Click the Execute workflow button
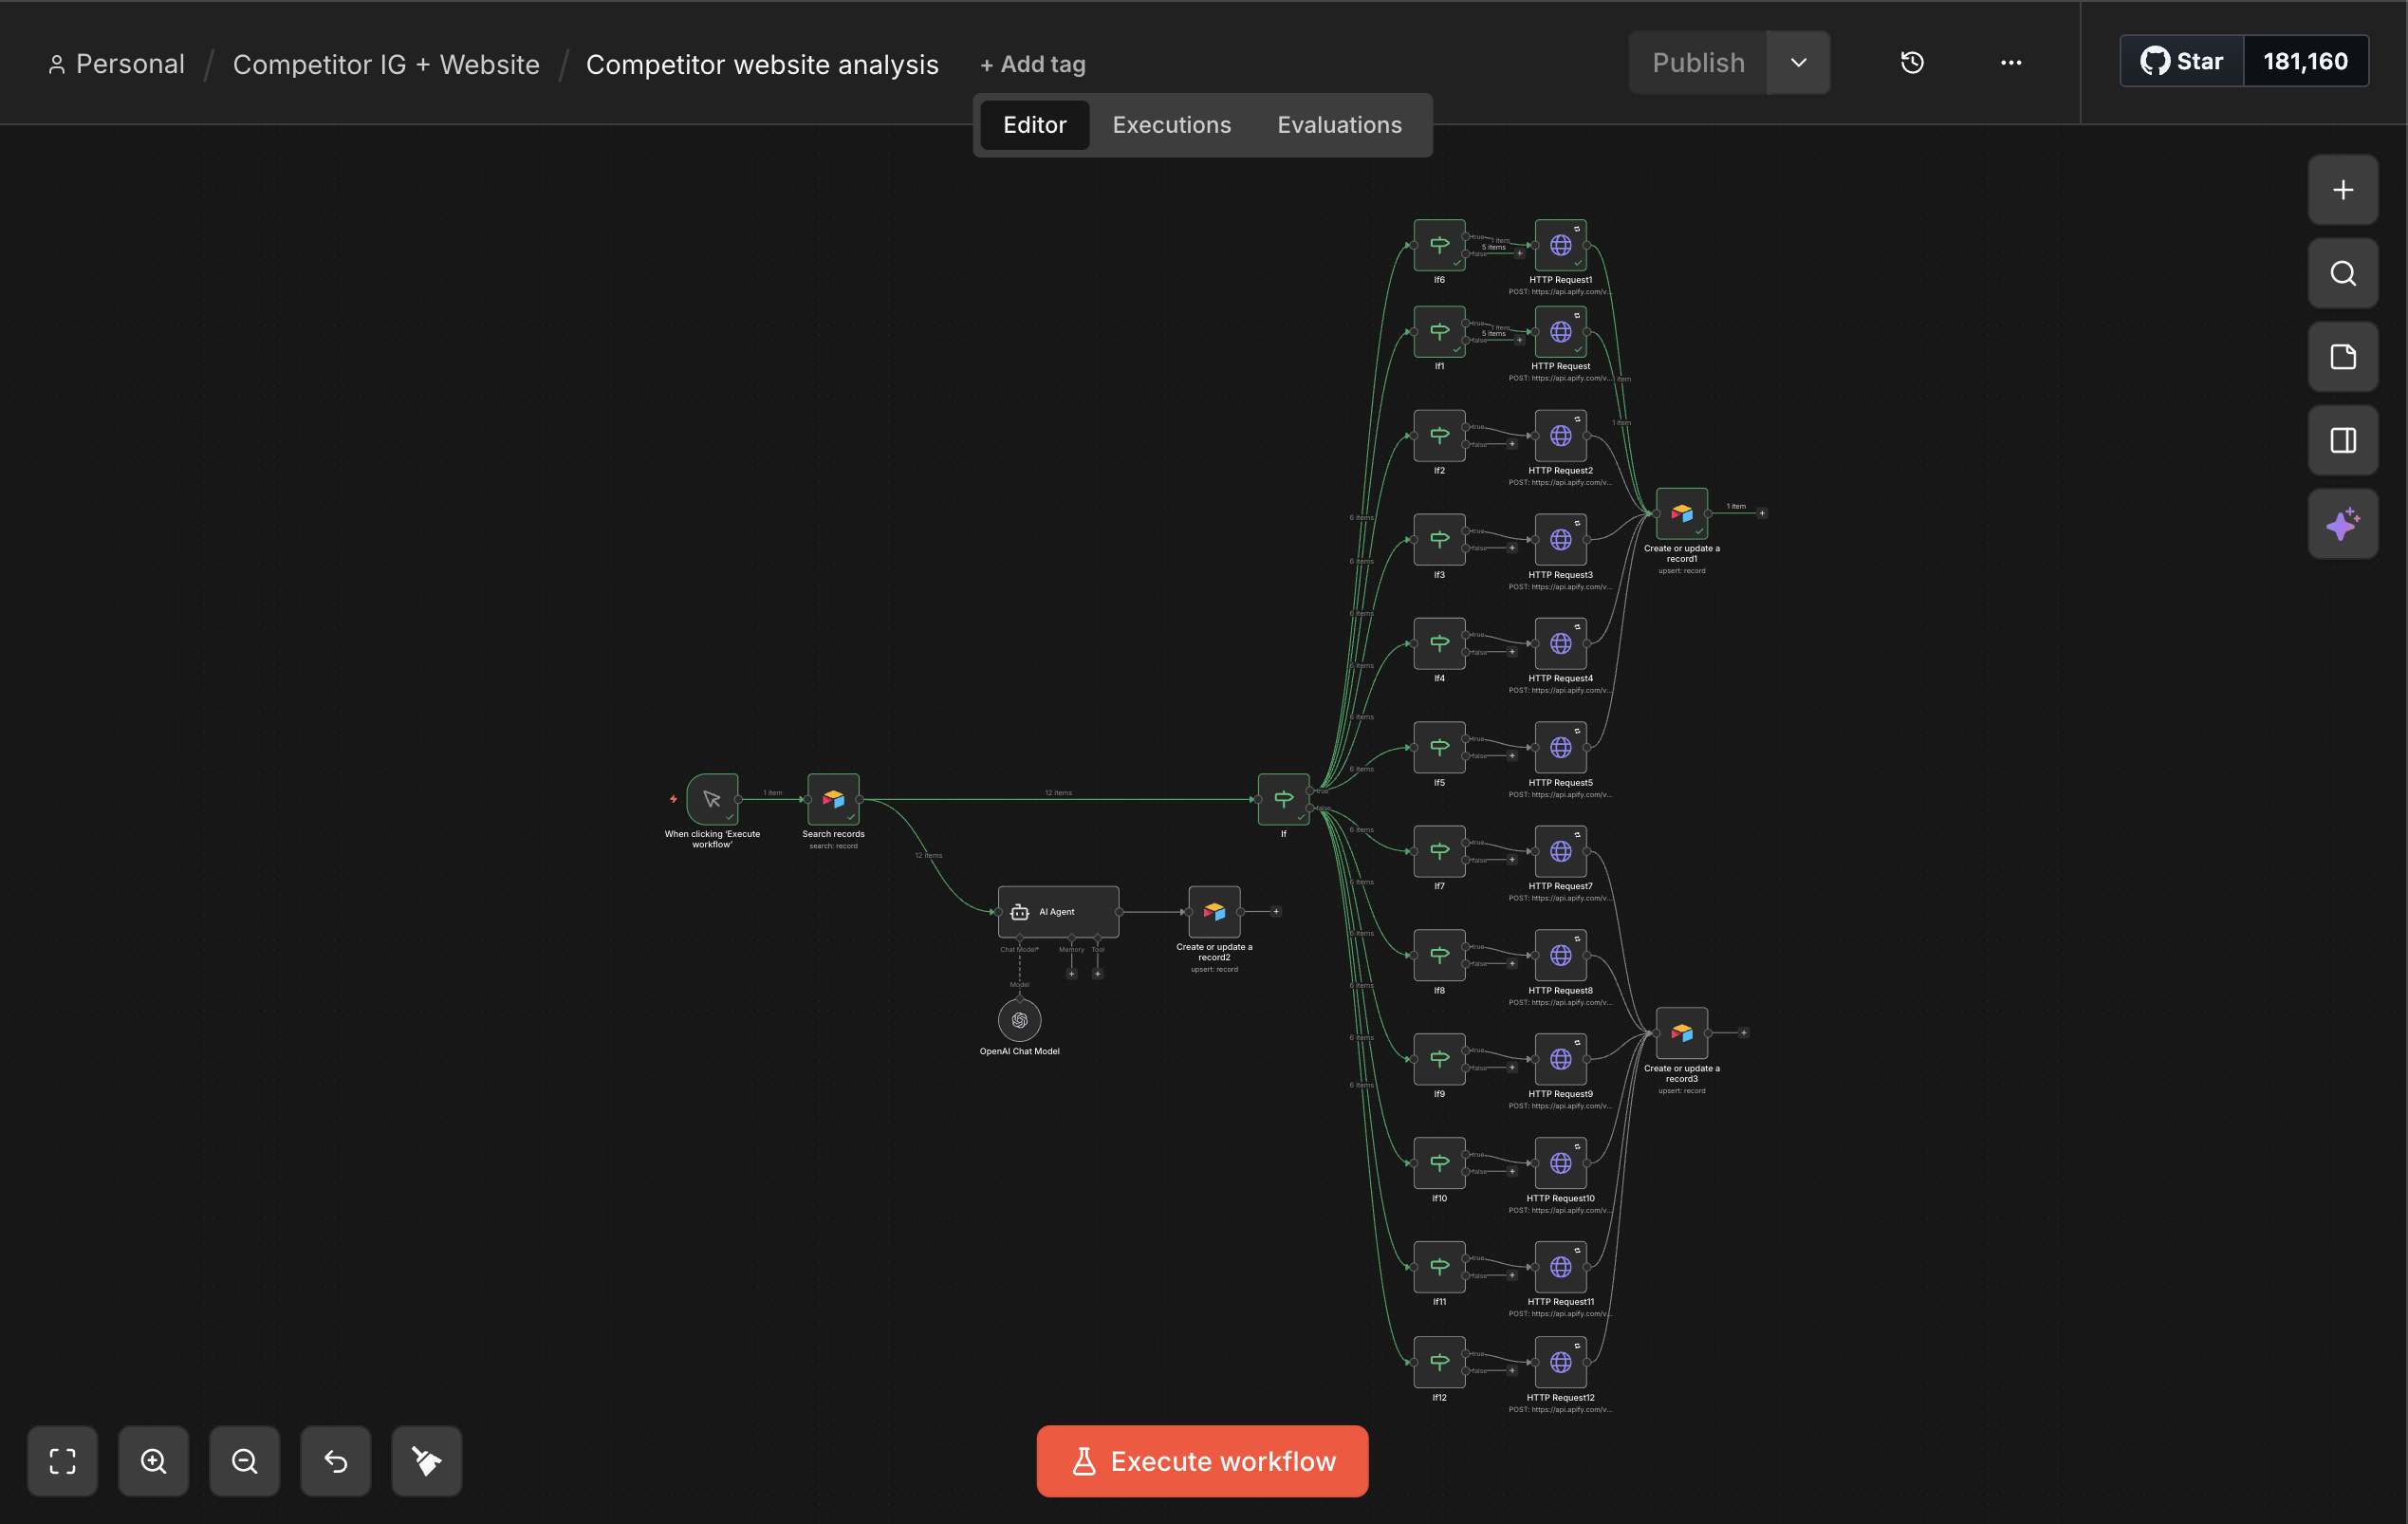Viewport: 2408px width, 1524px height. point(1202,1461)
